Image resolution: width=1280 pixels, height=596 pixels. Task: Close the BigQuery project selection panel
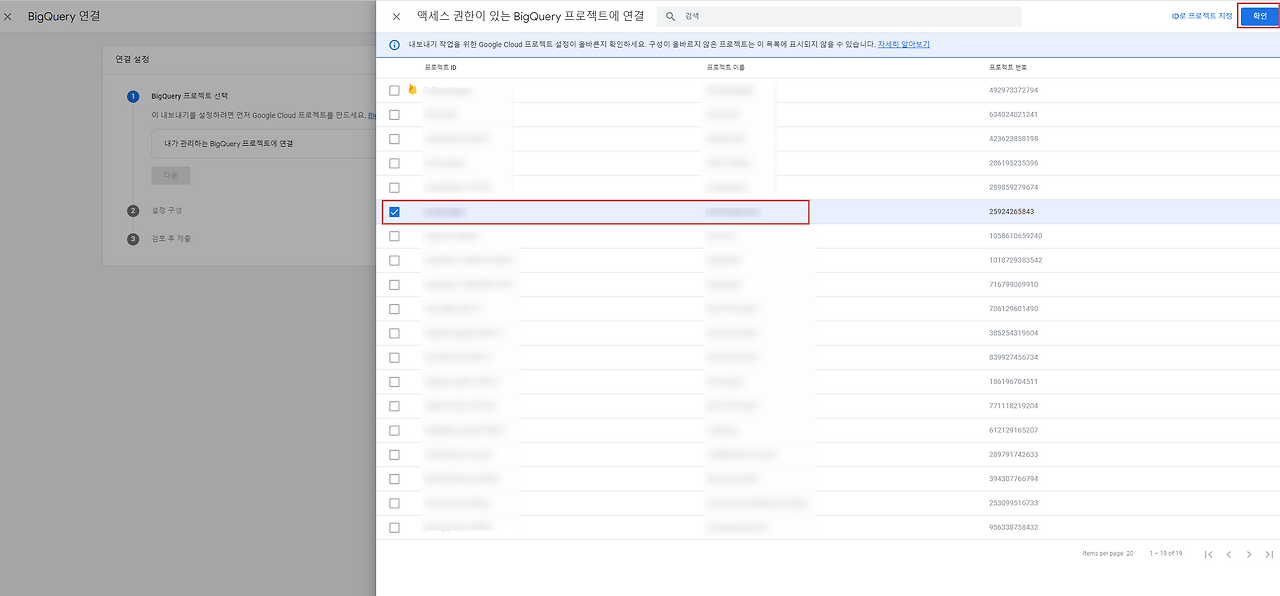pos(396,17)
